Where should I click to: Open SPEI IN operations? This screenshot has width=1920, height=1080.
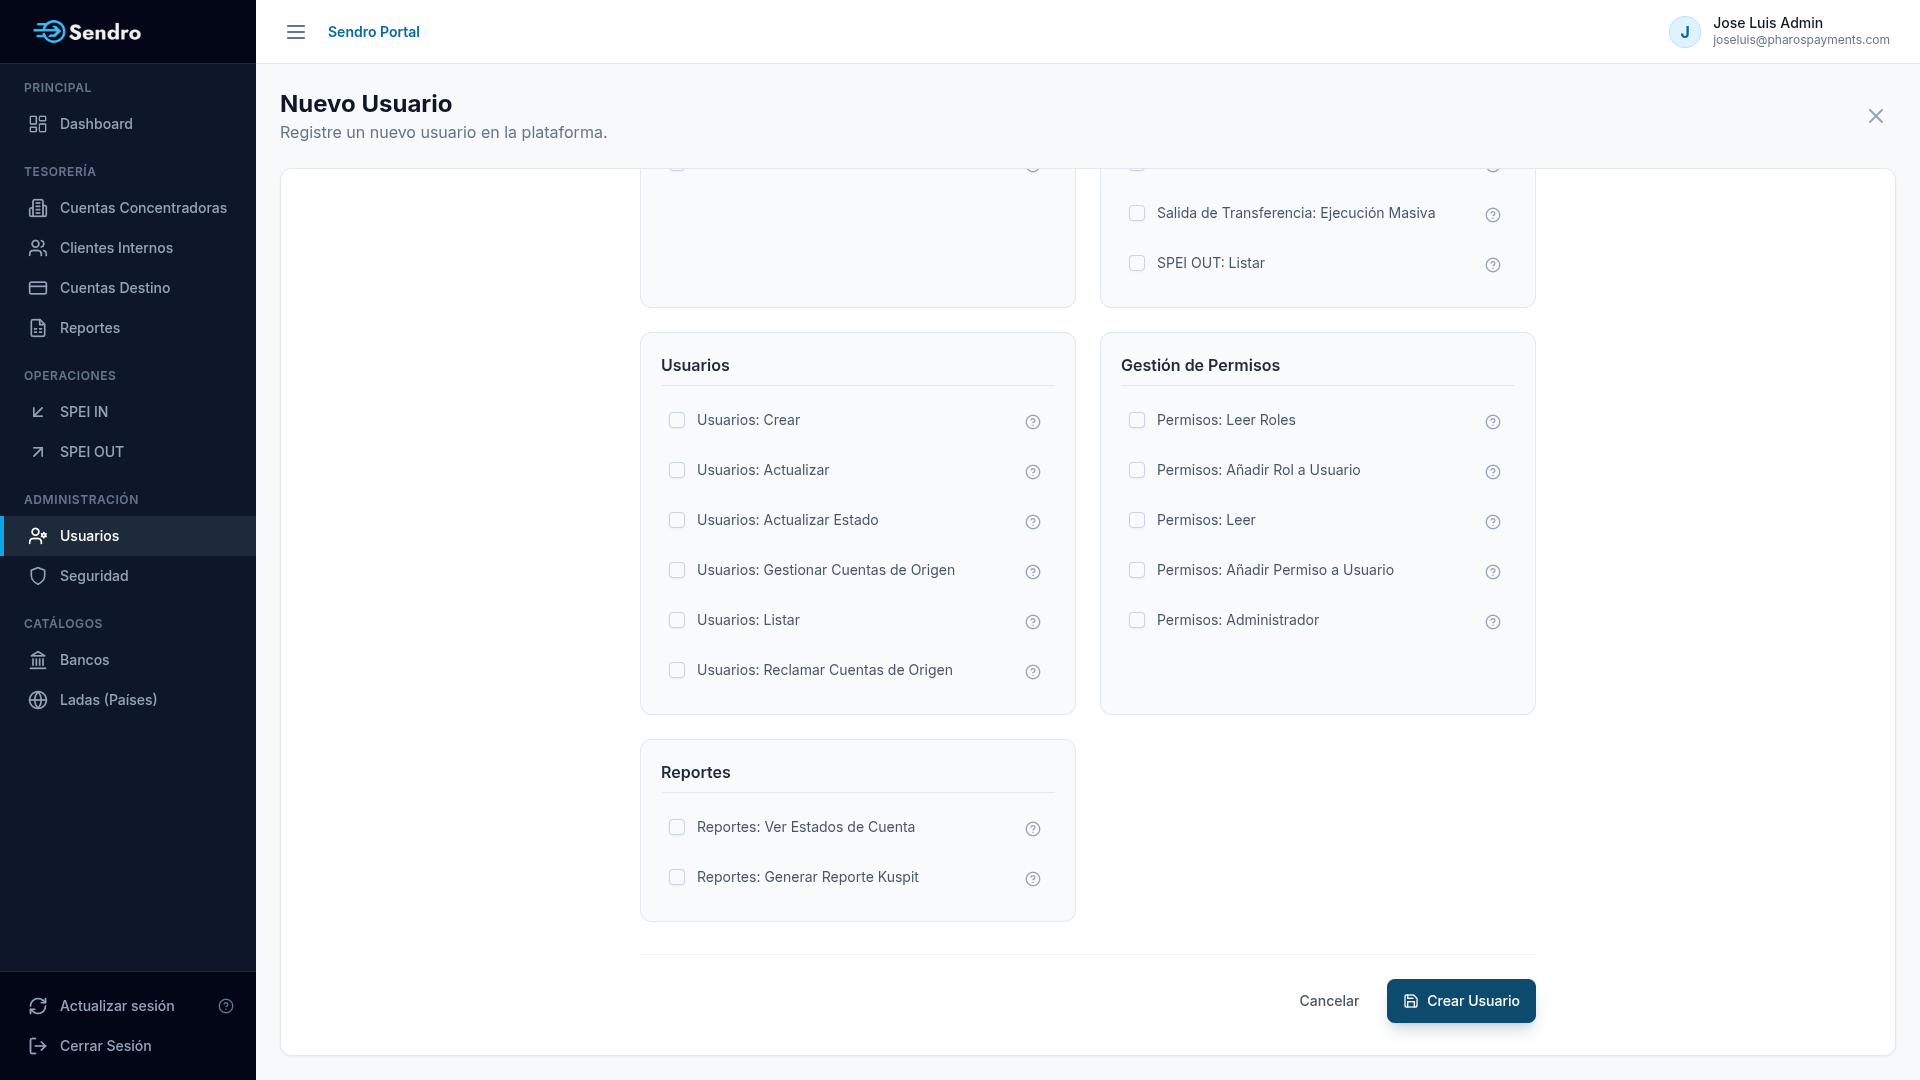pyautogui.click(x=128, y=412)
